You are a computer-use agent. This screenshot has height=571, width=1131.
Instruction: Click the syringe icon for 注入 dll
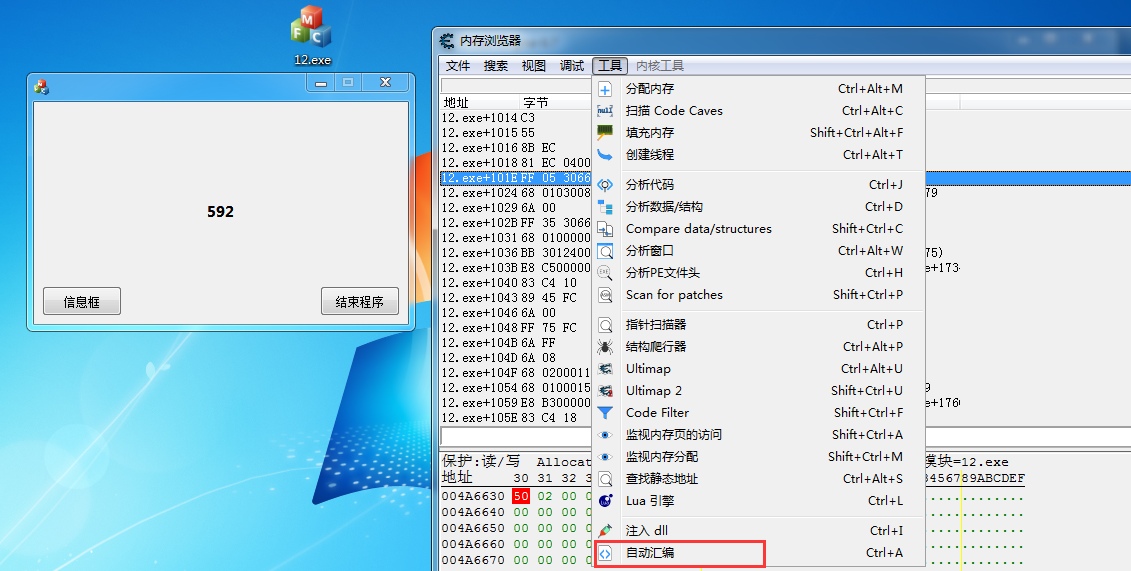click(x=605, y=531)
